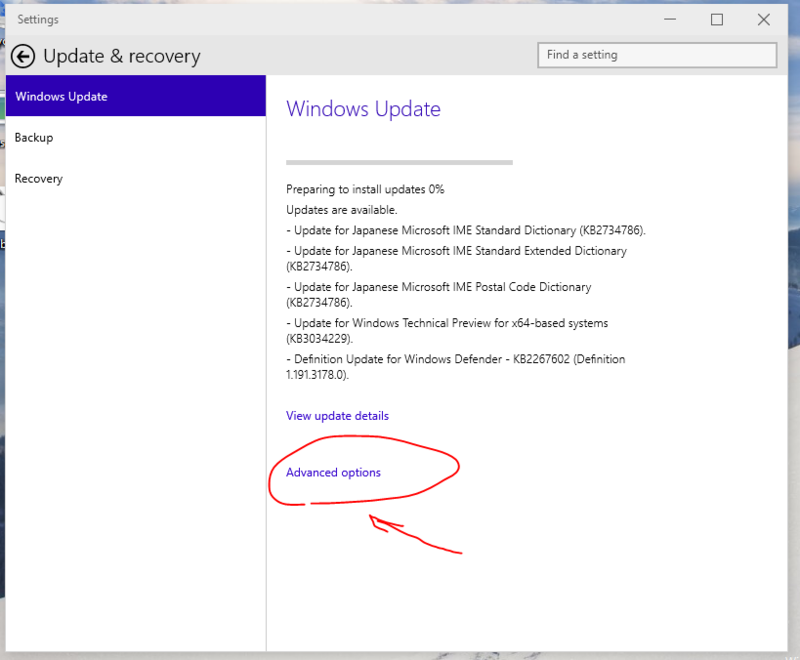
Task: Open the Recovery section
Action: coord(136,179)
